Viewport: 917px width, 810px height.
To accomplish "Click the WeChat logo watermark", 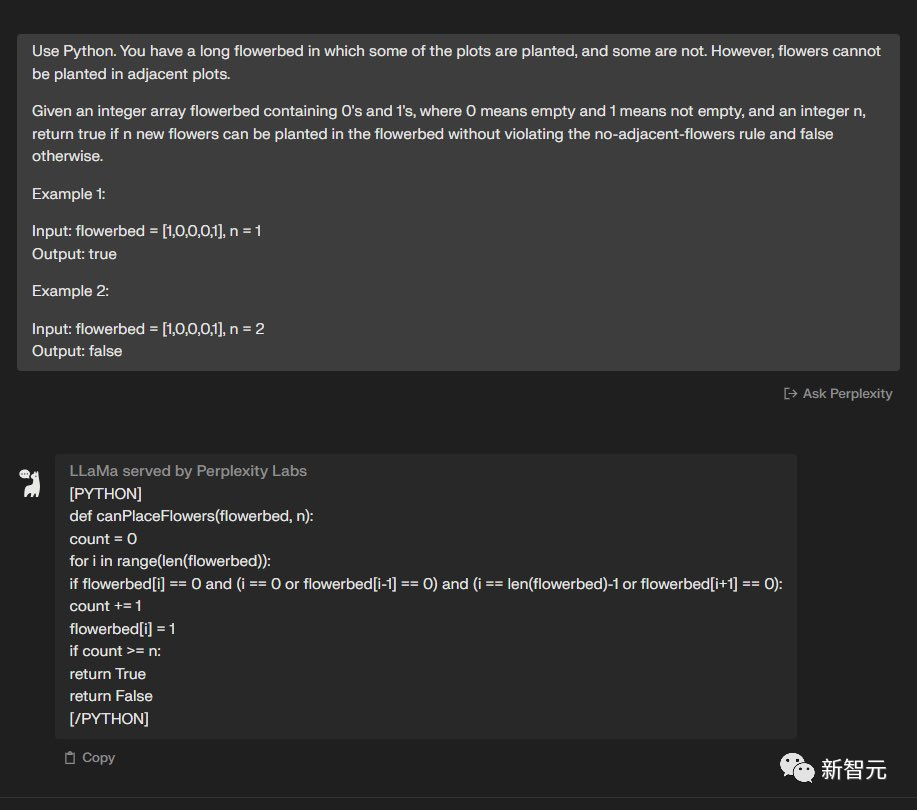I will click(x=797, y=768).
